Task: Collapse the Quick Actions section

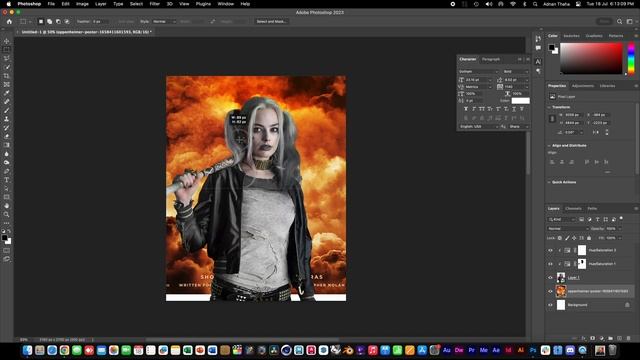Action: (549, 182)
